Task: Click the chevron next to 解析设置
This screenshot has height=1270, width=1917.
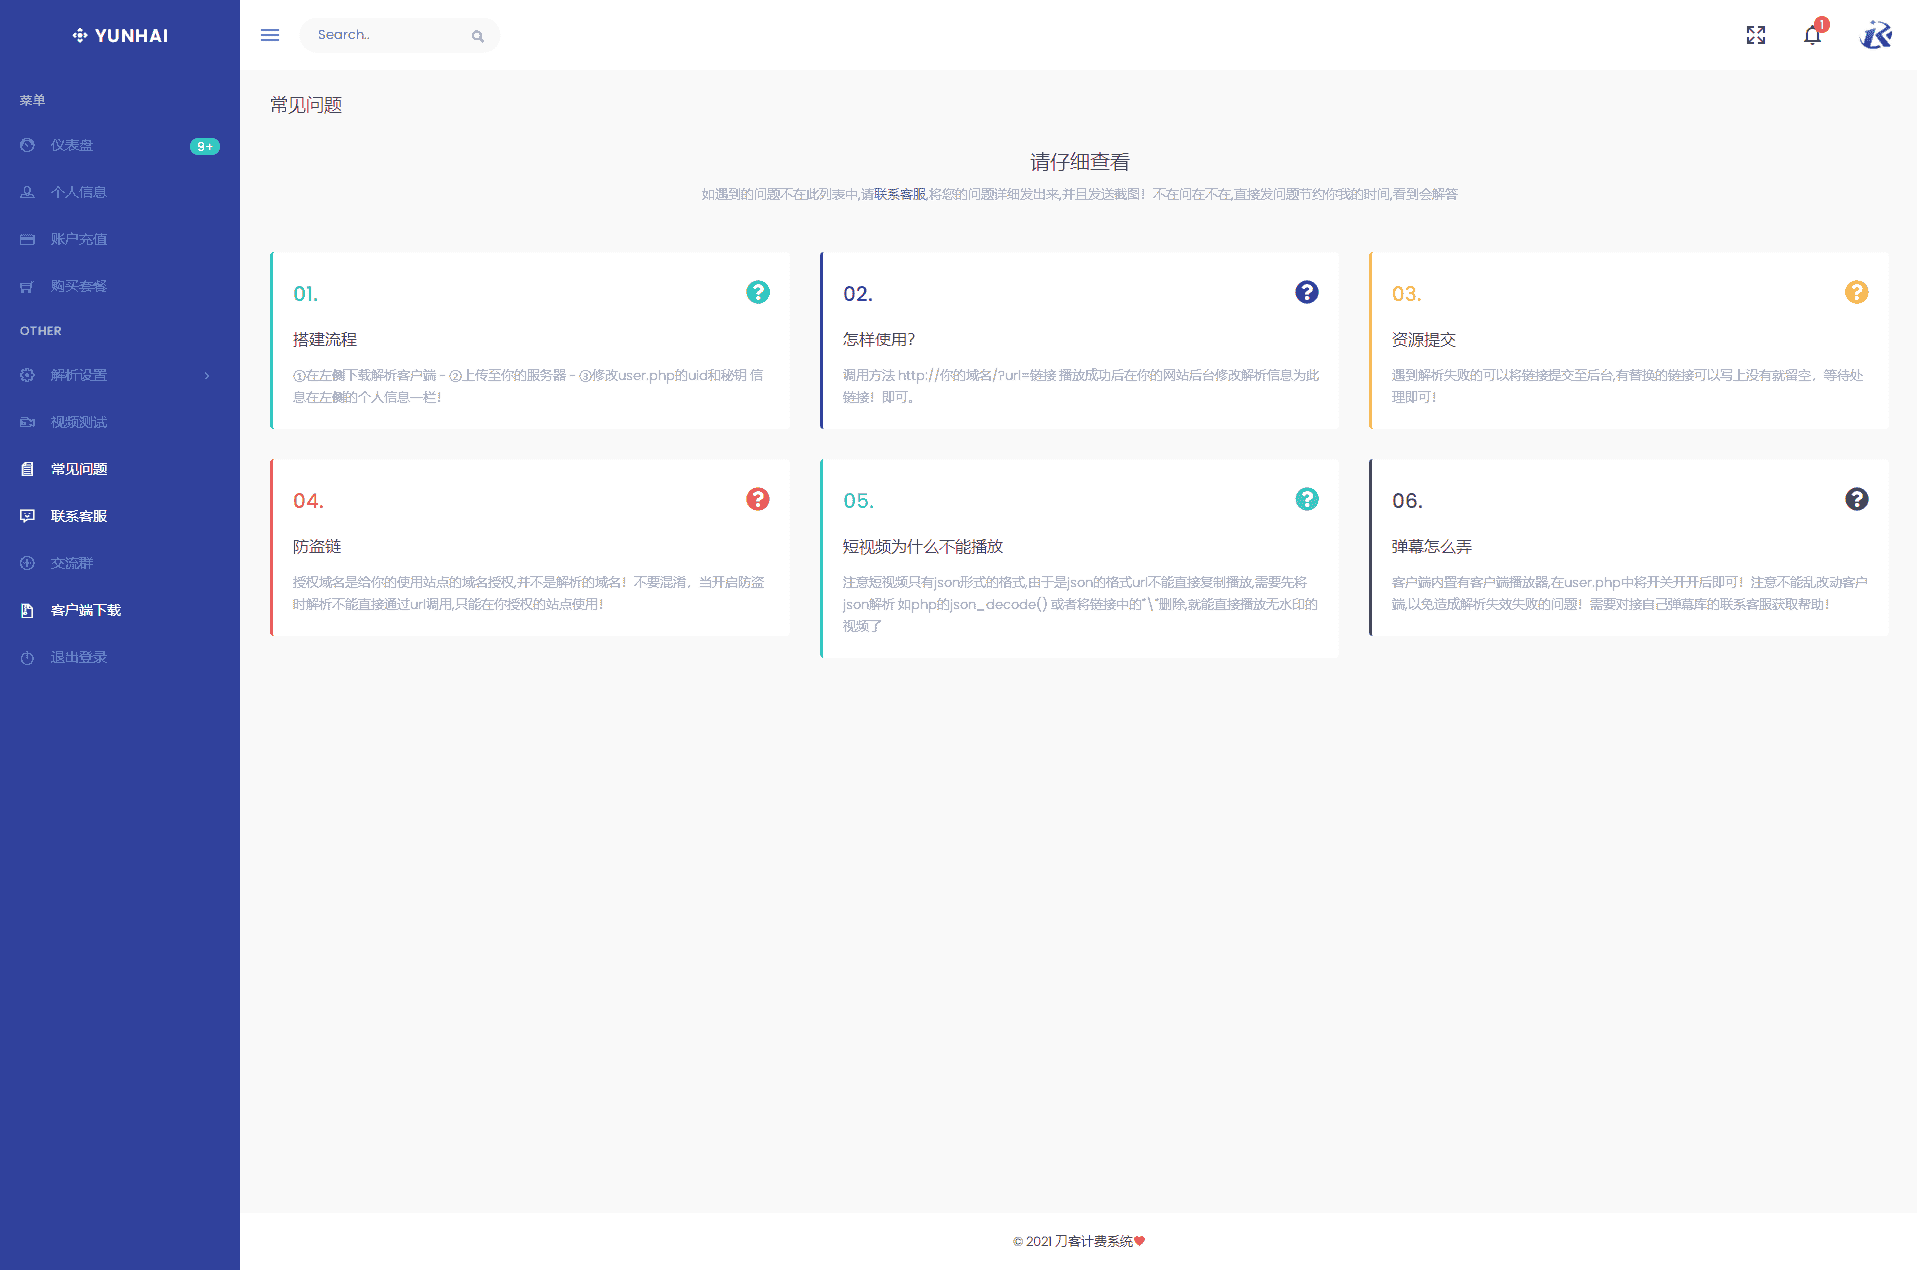Action: click(207, 376)
